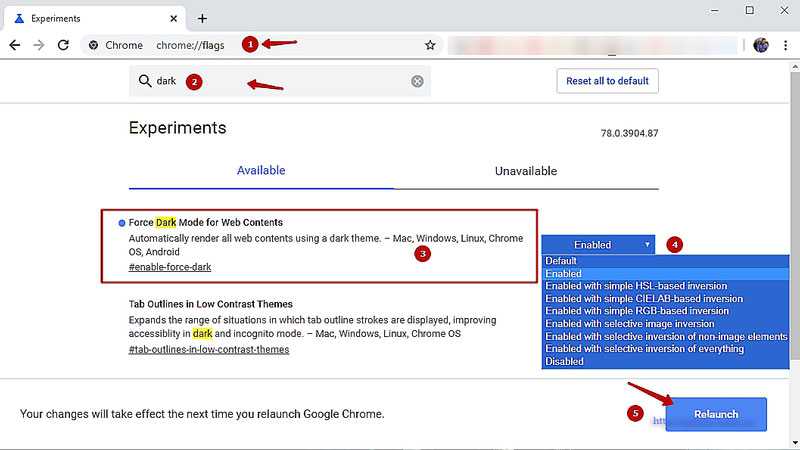
Task: Choose the highlighted Enabled option in the list
Action: [x=665, y=273]
